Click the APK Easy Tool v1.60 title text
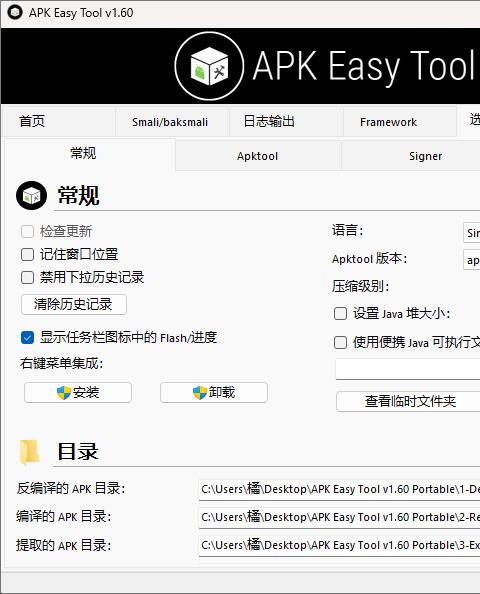 coord(81,13)
